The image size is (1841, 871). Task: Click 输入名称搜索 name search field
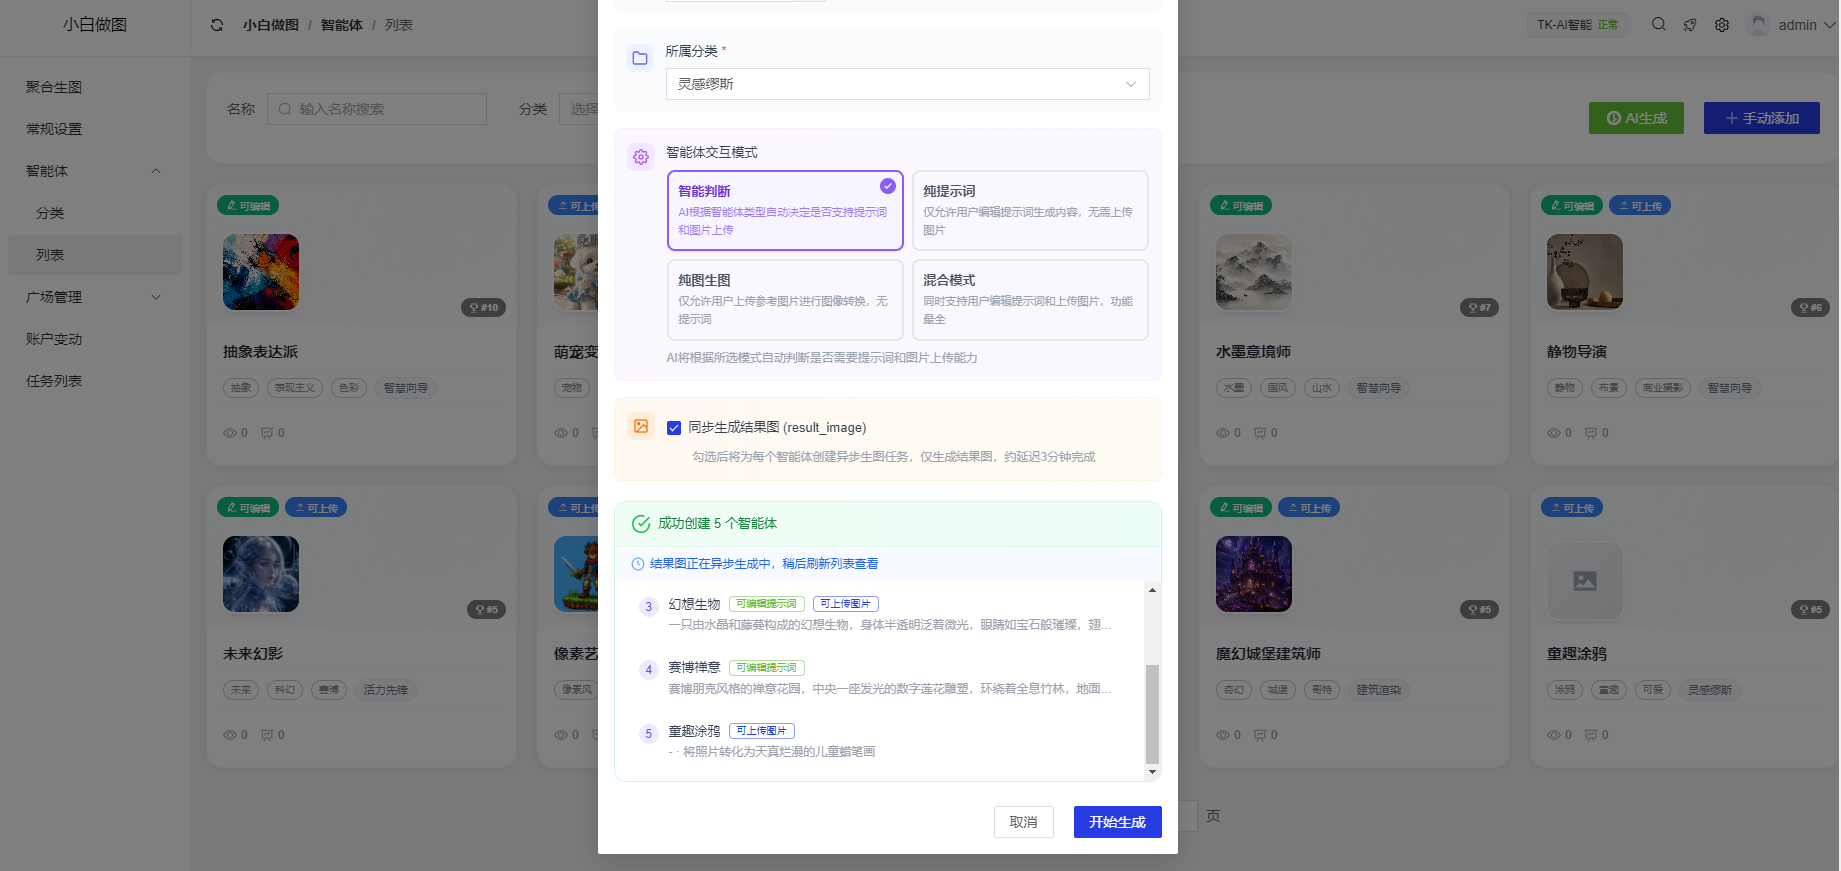[377, 109]
